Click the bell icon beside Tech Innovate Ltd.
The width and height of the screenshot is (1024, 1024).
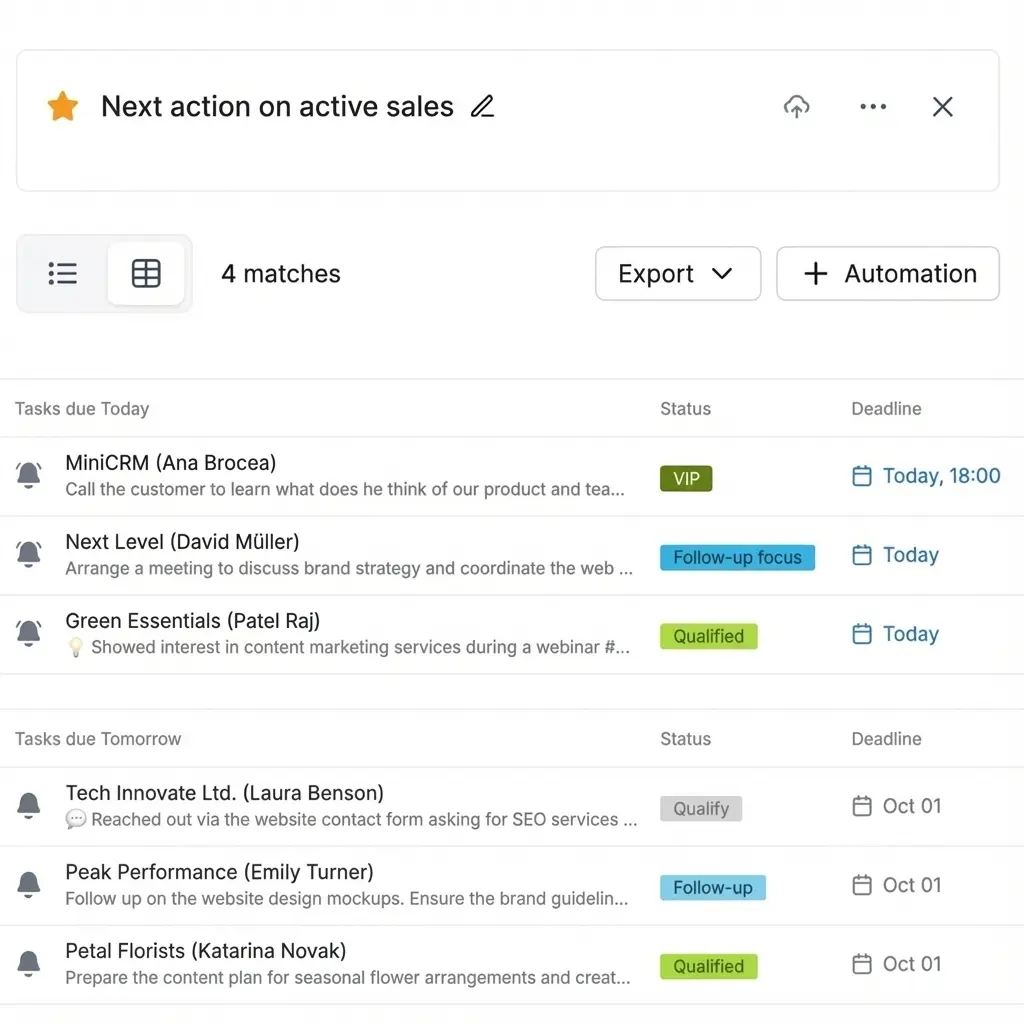pos(29,805)
